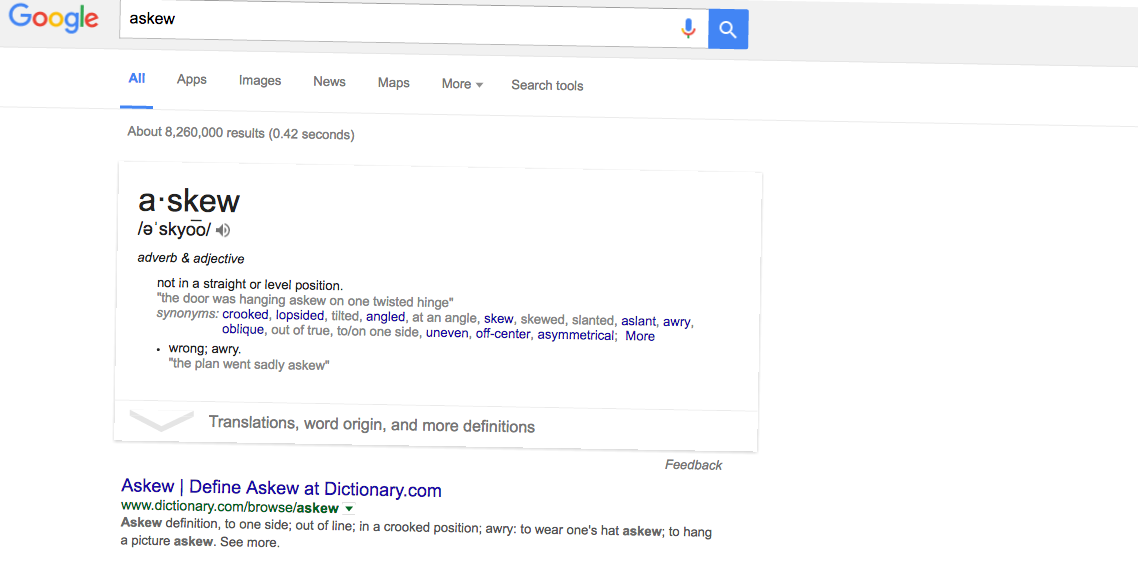Start voice search with microphone icon
Image resolution: width=1138 pixels, height=569 pixels.
tap(688, 28)
